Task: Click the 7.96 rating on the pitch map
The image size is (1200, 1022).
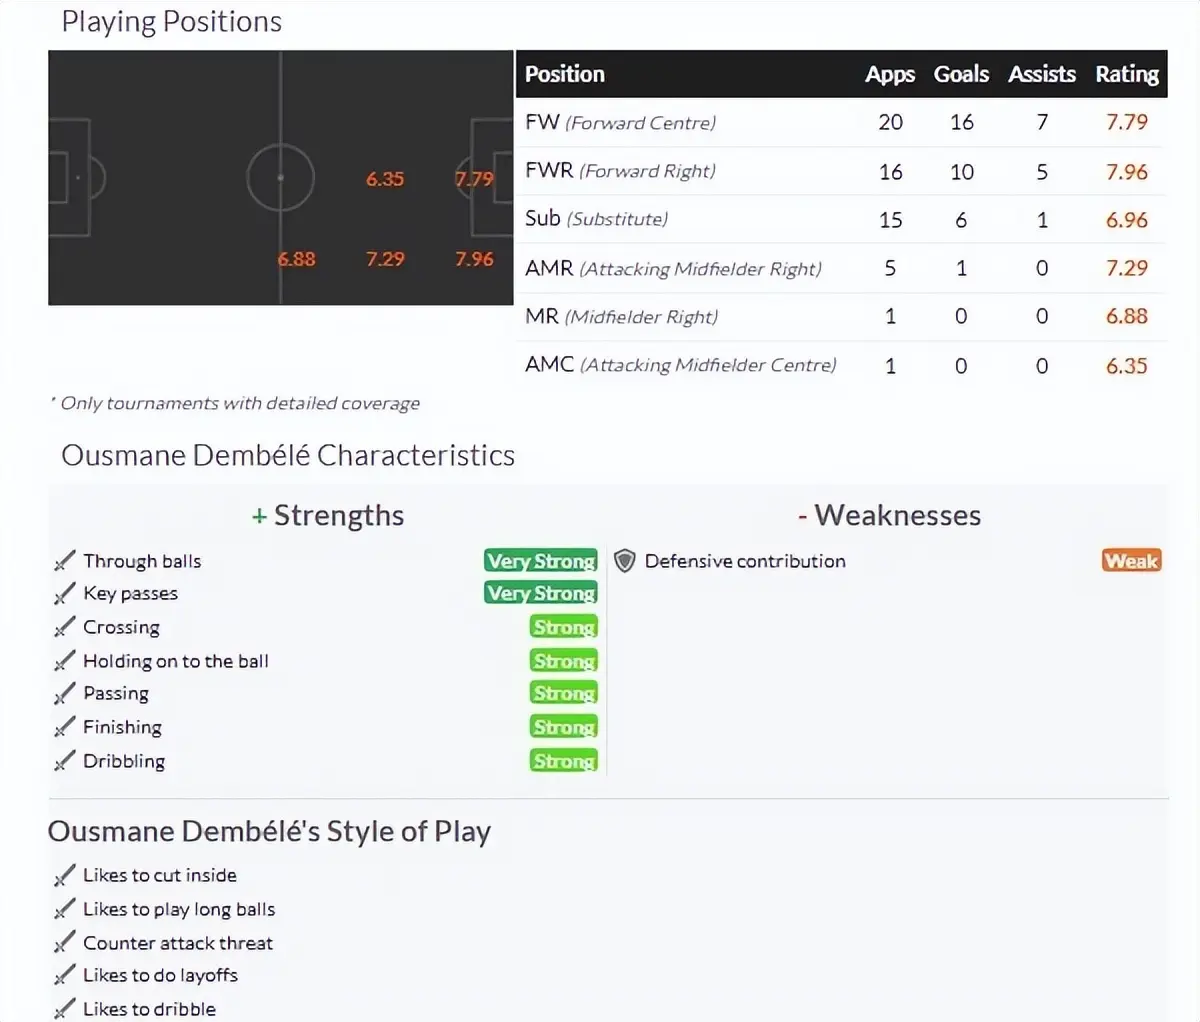Action: click(x=474, y=259)
